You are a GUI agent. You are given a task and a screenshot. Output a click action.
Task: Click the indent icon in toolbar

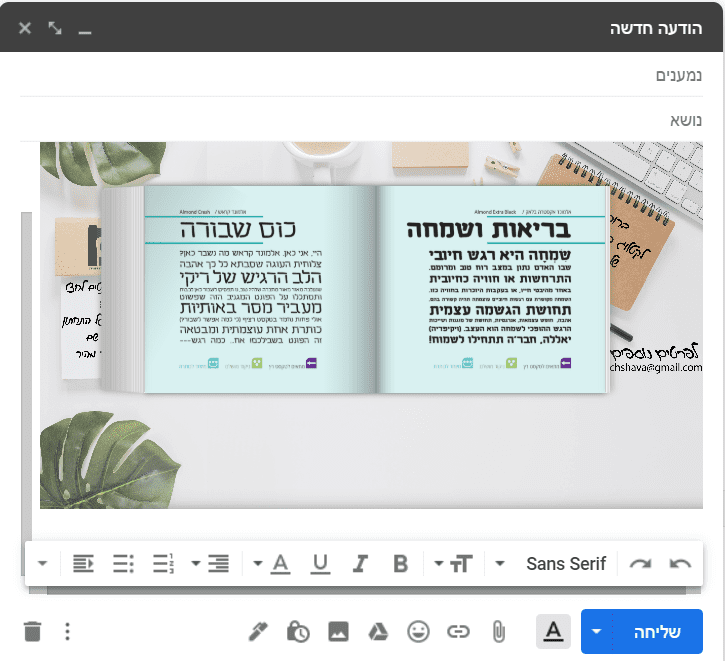pyautogui.click(x=84, y=563)
